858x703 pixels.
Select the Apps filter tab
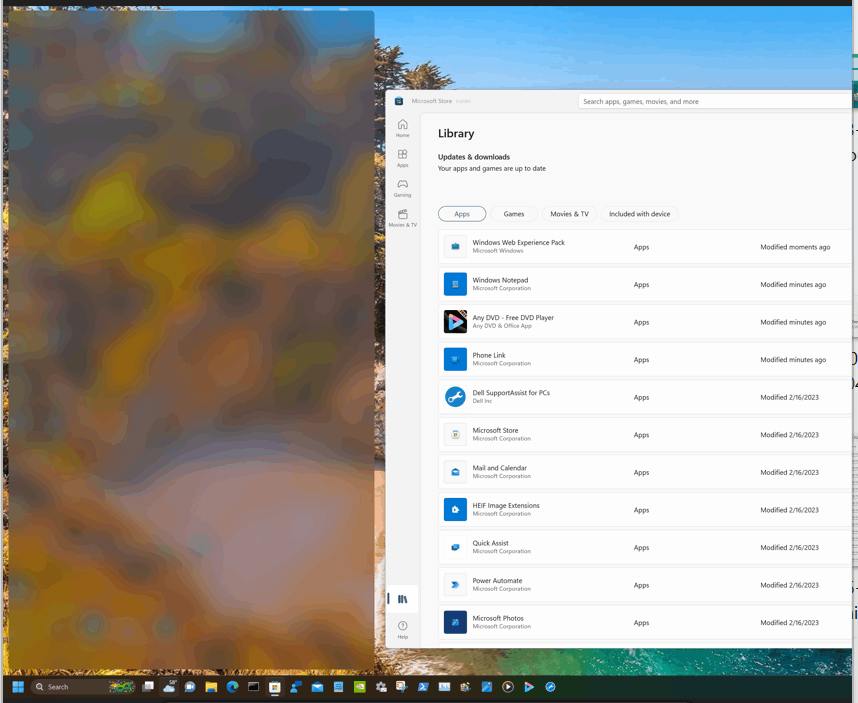point(462,214)
